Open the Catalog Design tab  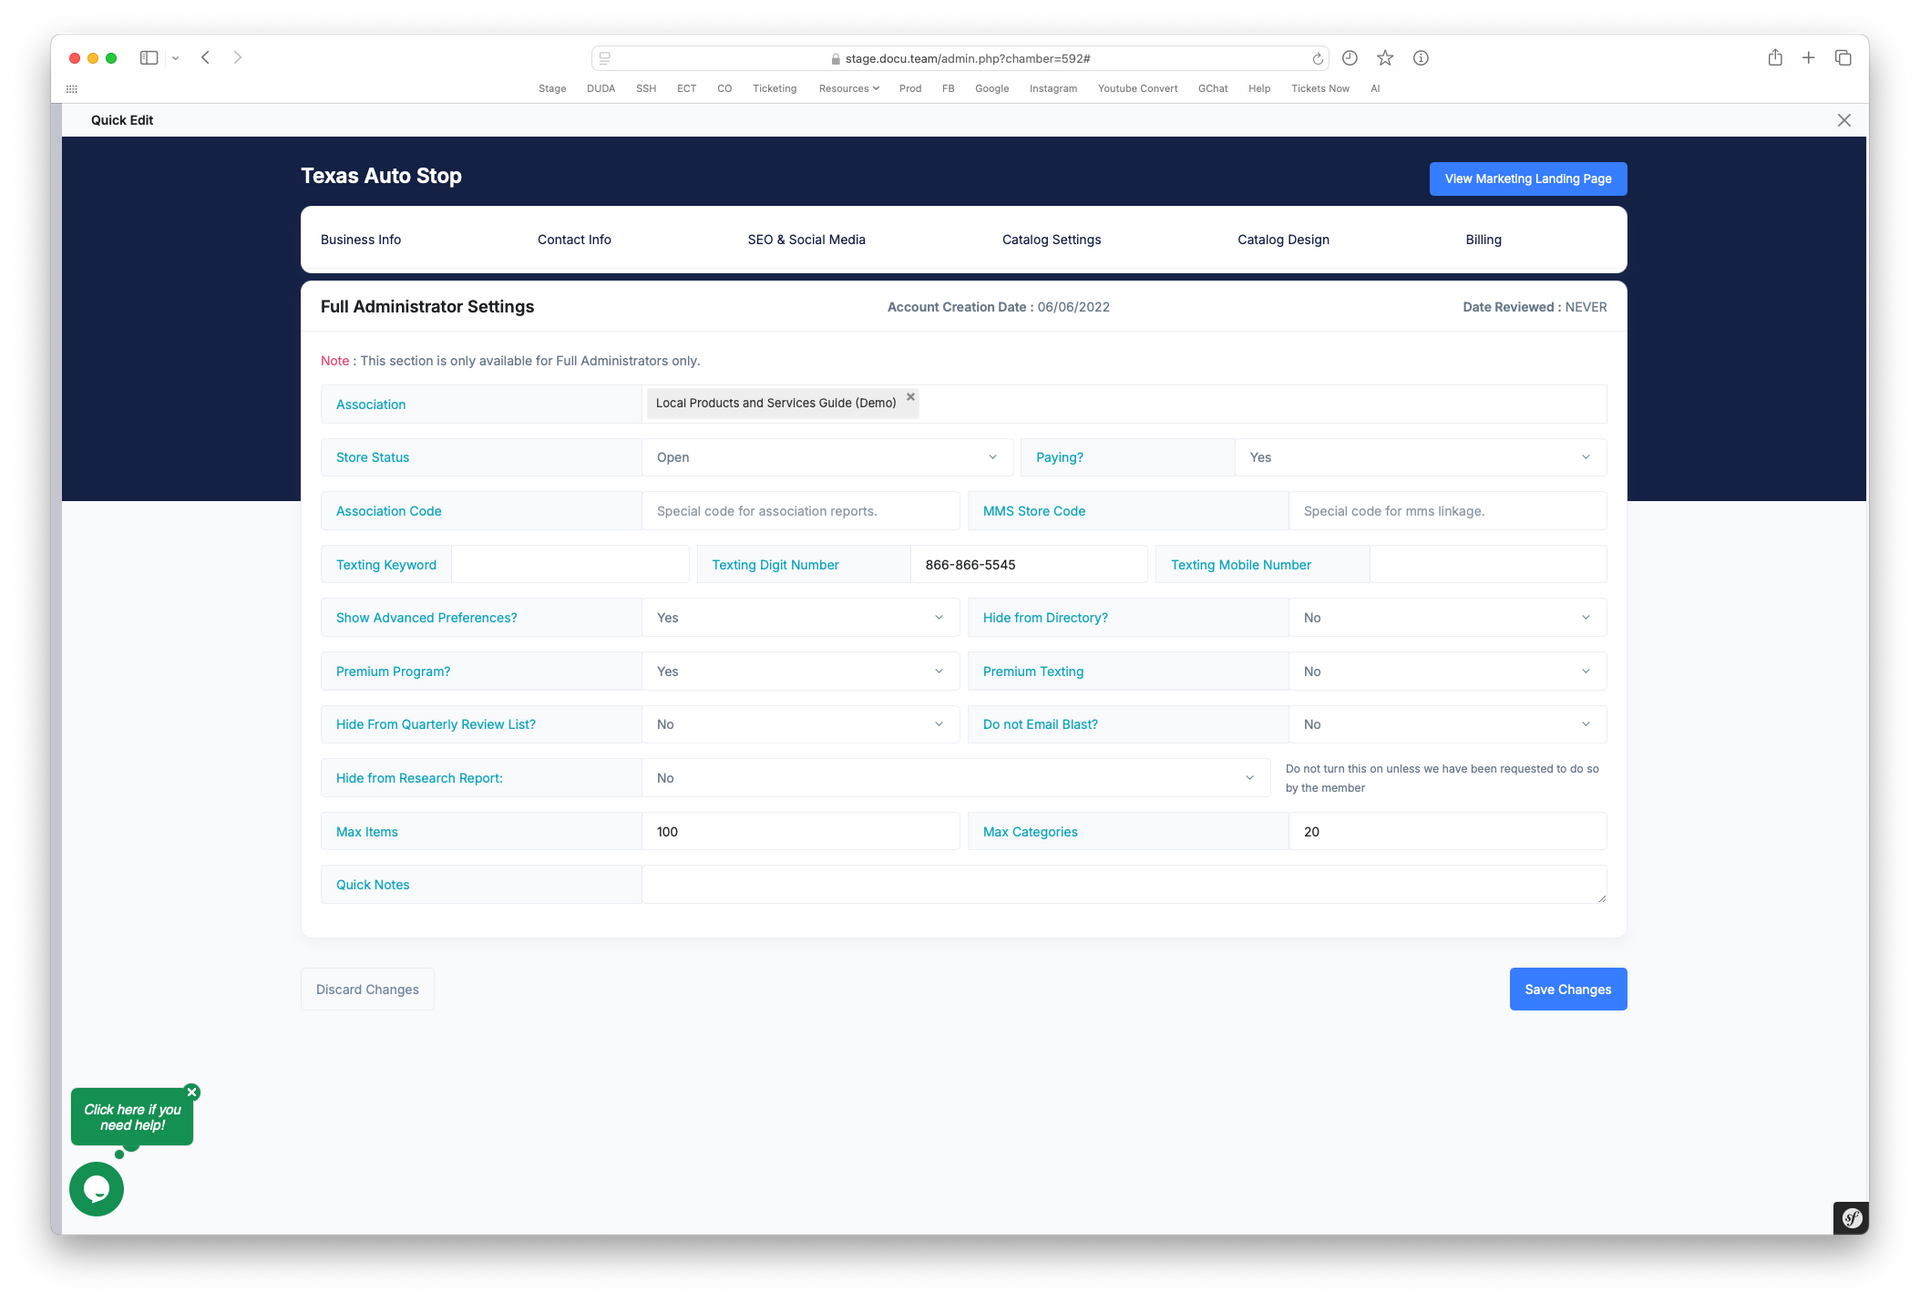click(x=1283, y=240)
